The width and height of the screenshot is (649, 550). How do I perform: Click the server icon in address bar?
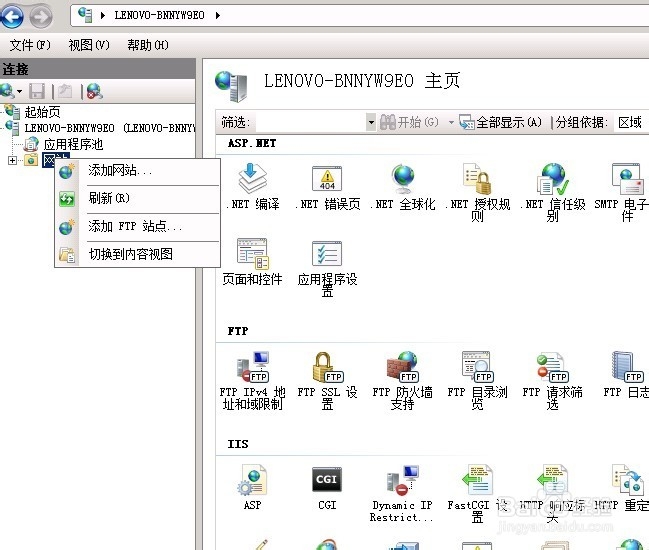85,15
